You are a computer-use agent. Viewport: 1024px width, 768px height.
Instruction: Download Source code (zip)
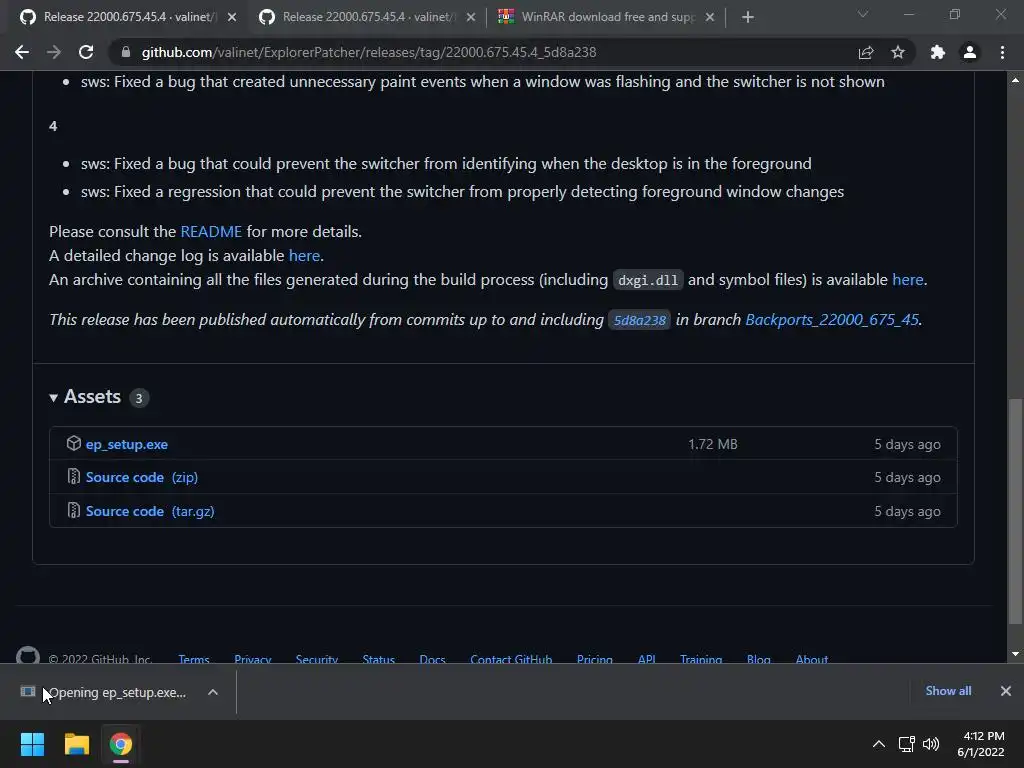(142, 477)
